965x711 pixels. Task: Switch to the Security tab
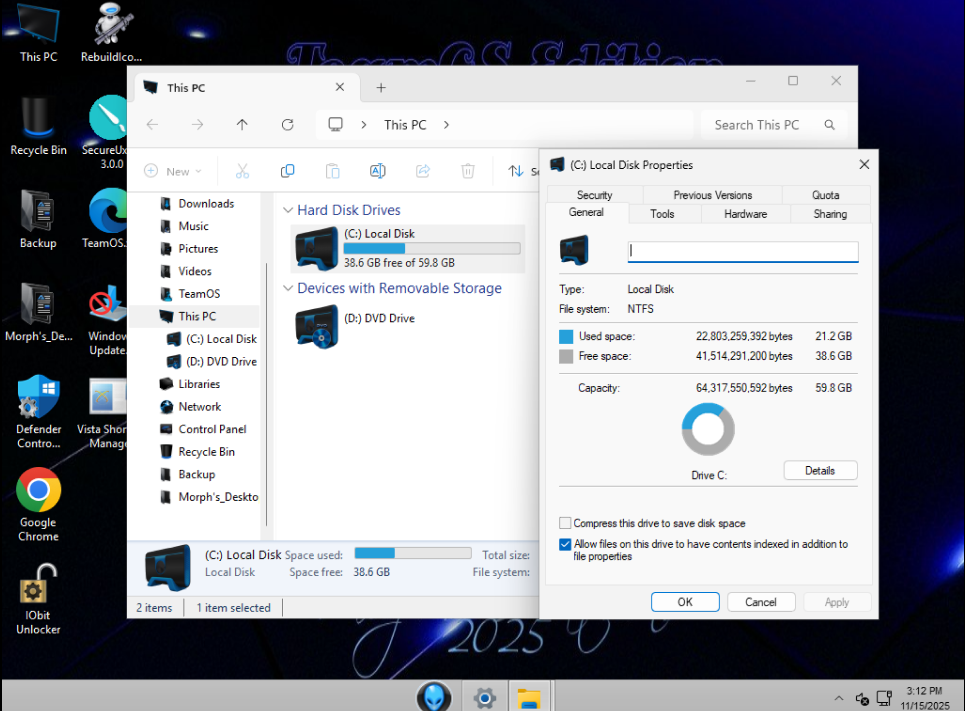[x=594, y=195]
